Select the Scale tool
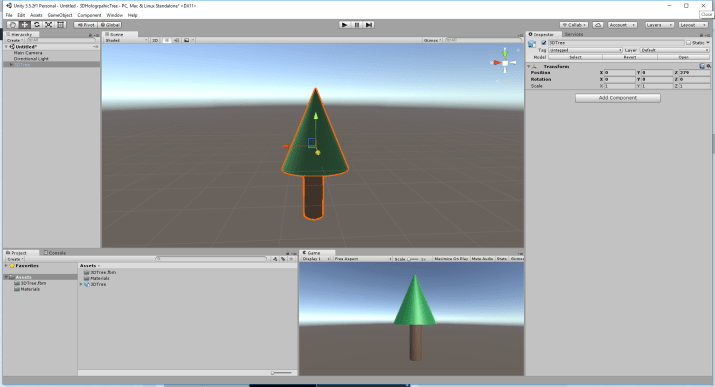 click(48, 25)
